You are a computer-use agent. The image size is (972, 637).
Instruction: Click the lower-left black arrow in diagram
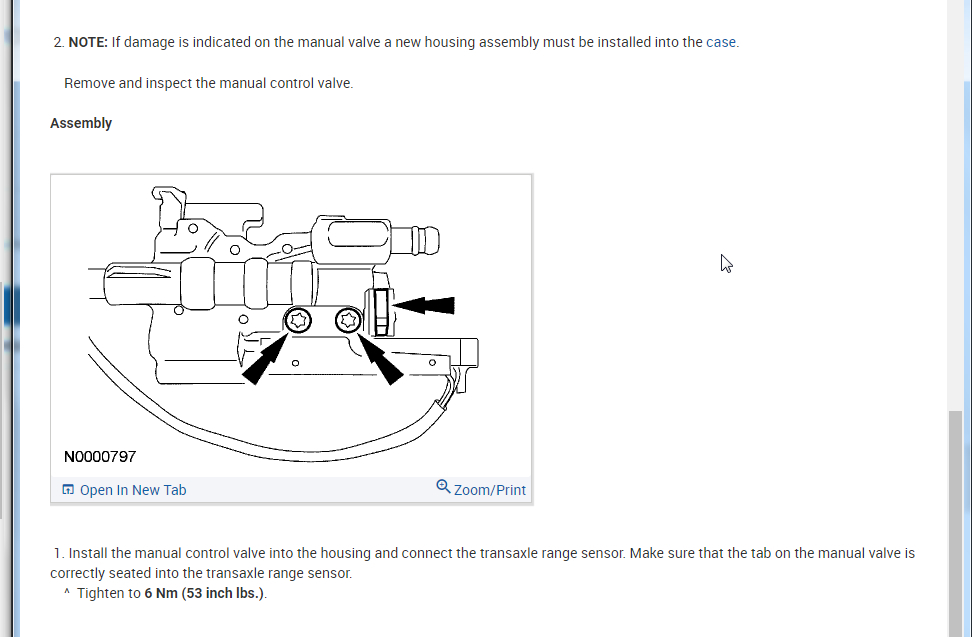(x=265, y=359)
